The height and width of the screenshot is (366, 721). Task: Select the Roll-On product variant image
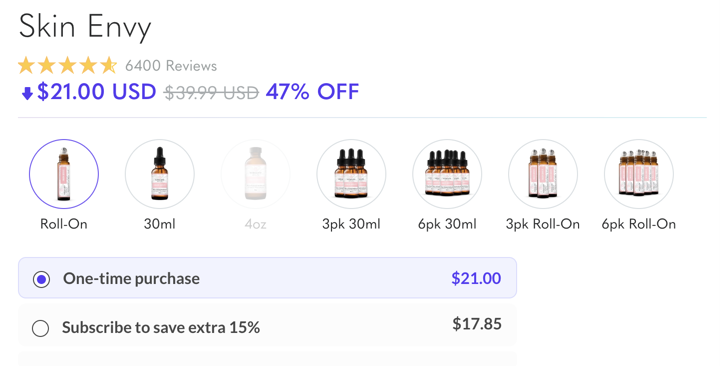tap(64, 174)
